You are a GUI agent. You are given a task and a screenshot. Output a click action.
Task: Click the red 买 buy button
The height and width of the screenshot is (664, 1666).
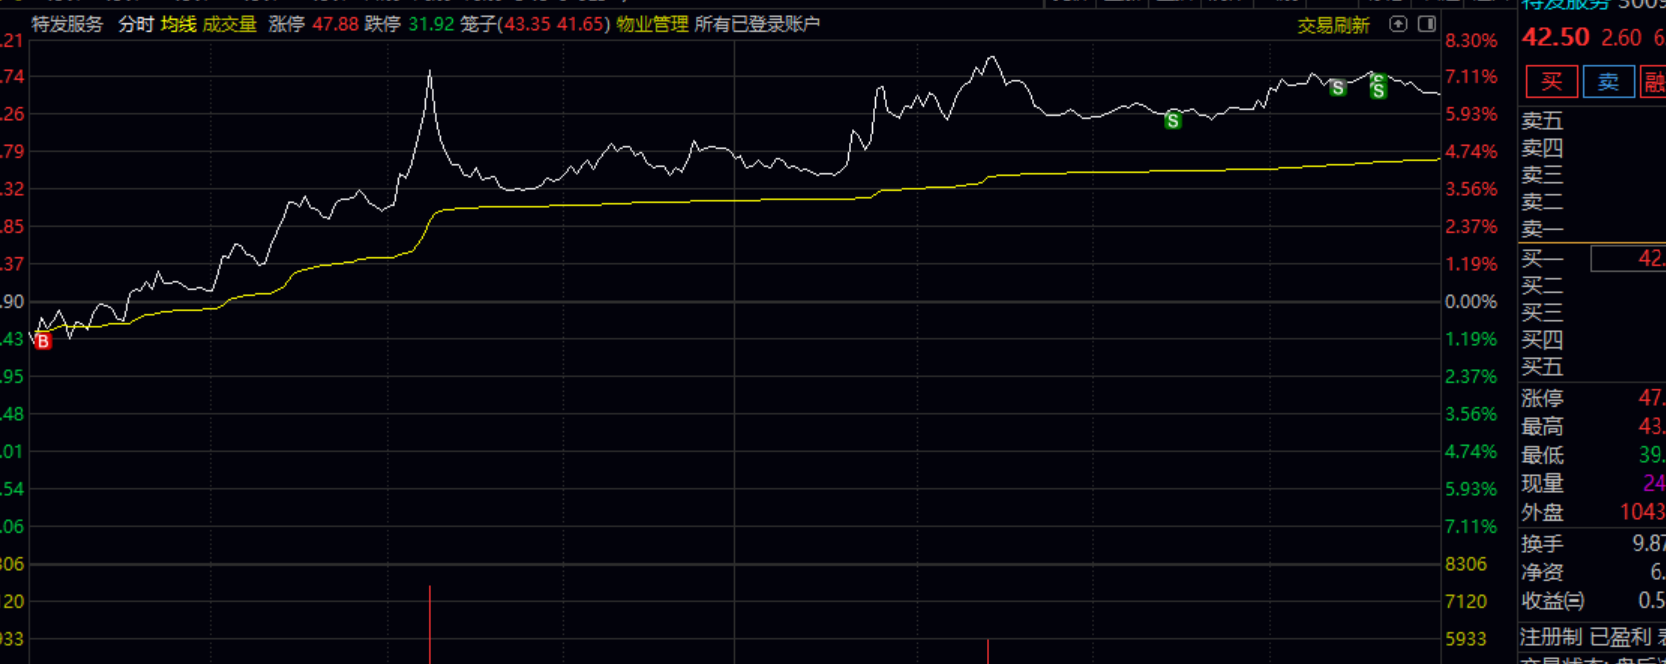click(1551, 82)
